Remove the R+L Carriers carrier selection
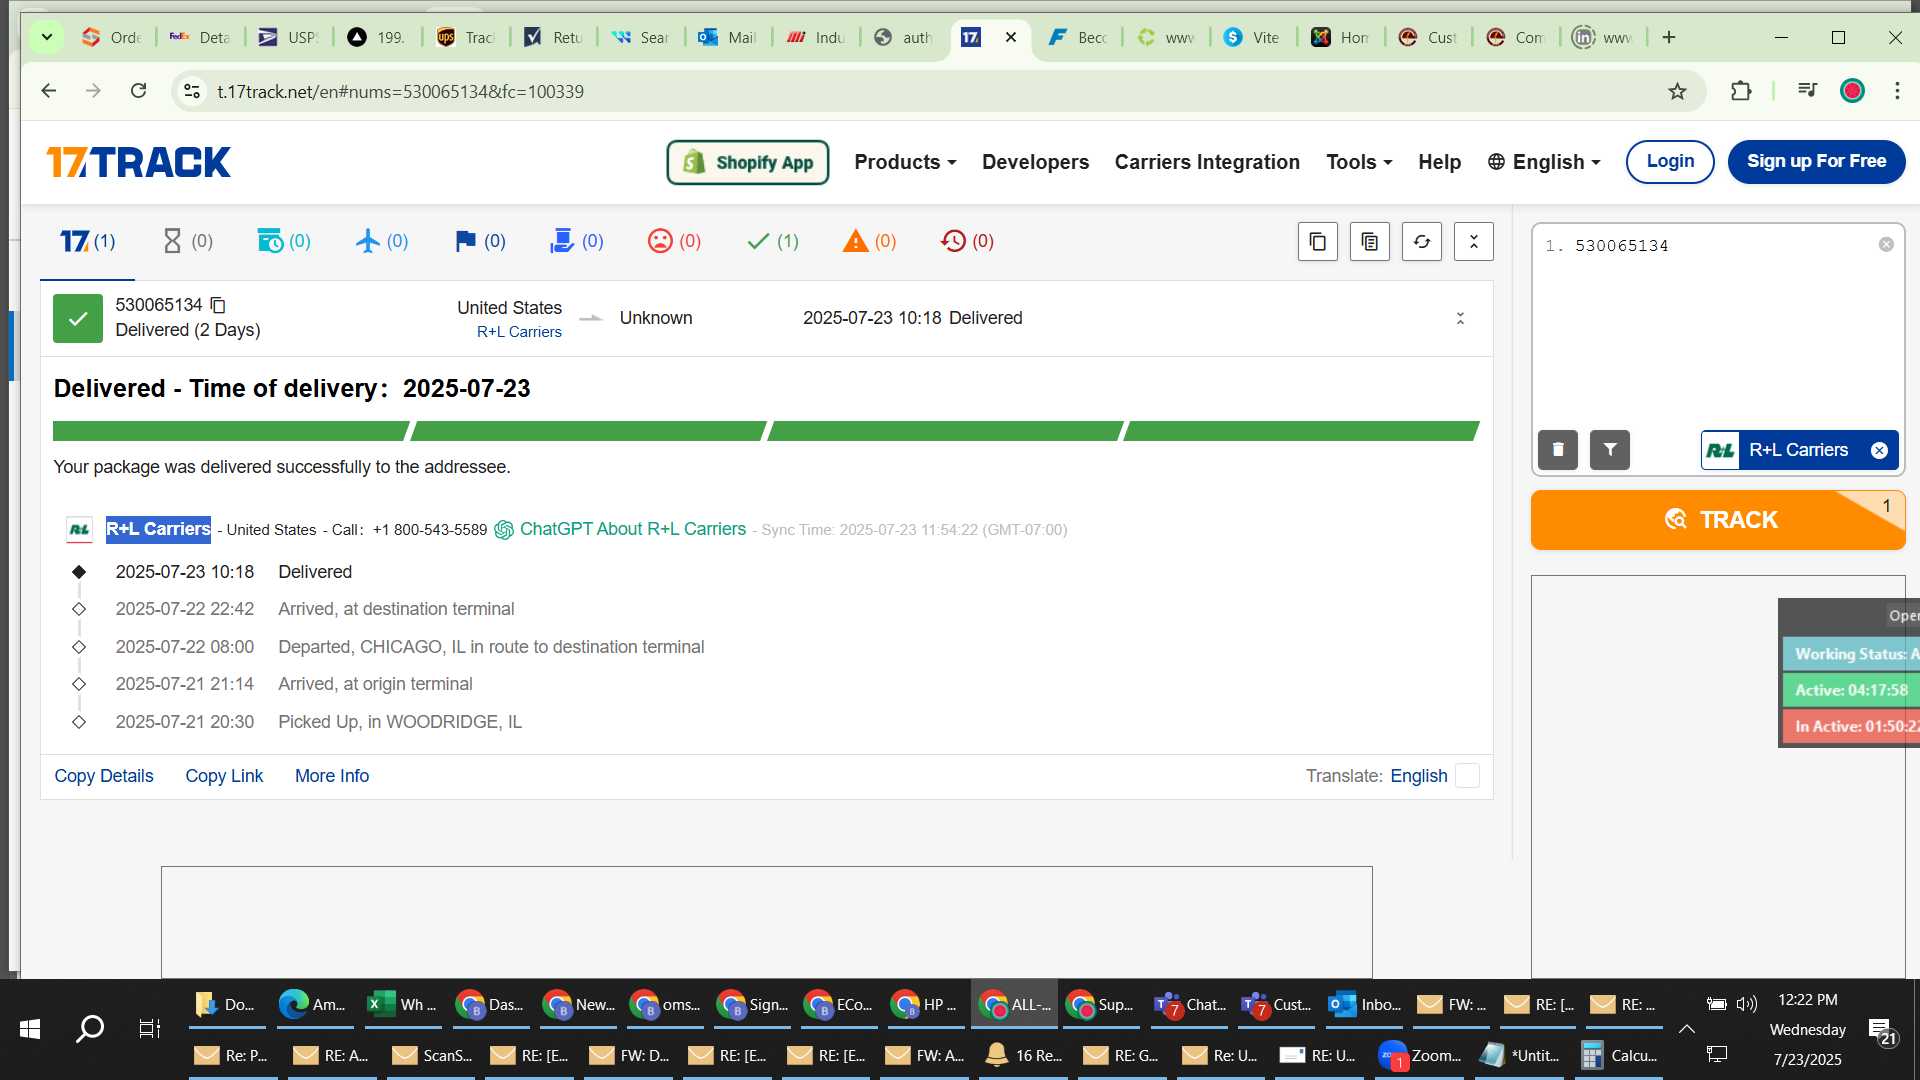 click(1879, 450)
